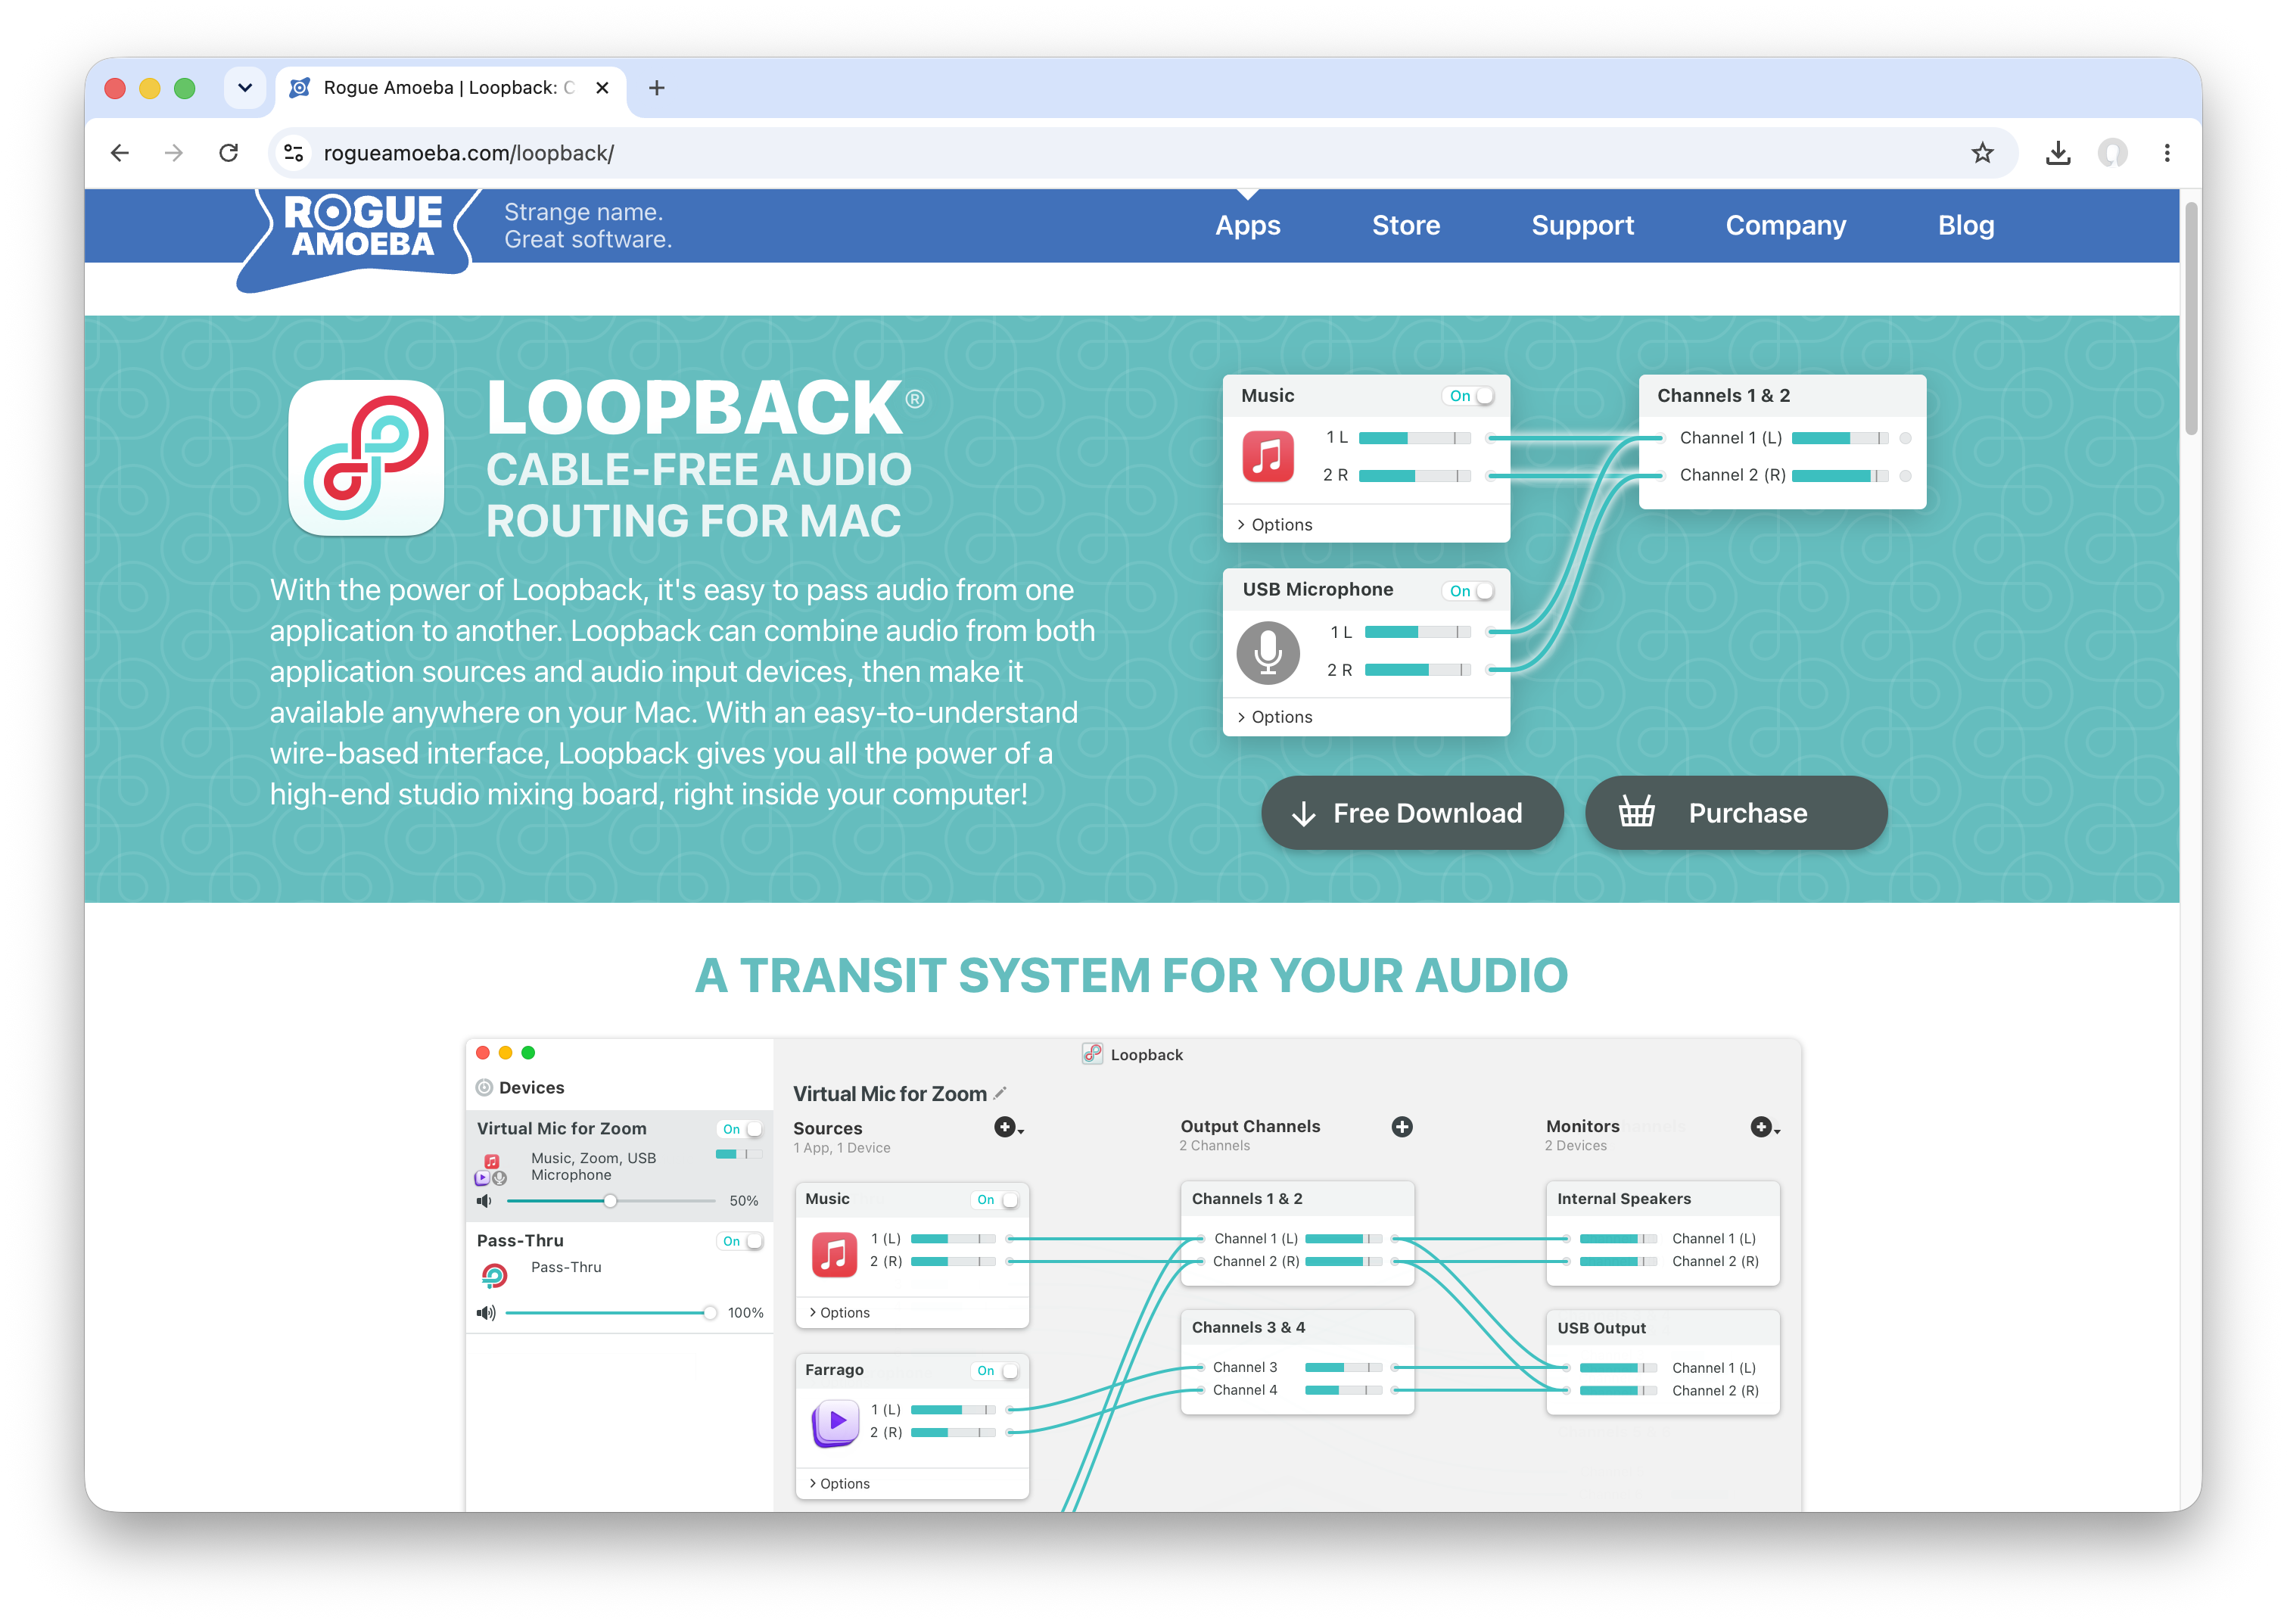Click the Pass-Thru volume speaker icon

click(x=486, y=1313)
